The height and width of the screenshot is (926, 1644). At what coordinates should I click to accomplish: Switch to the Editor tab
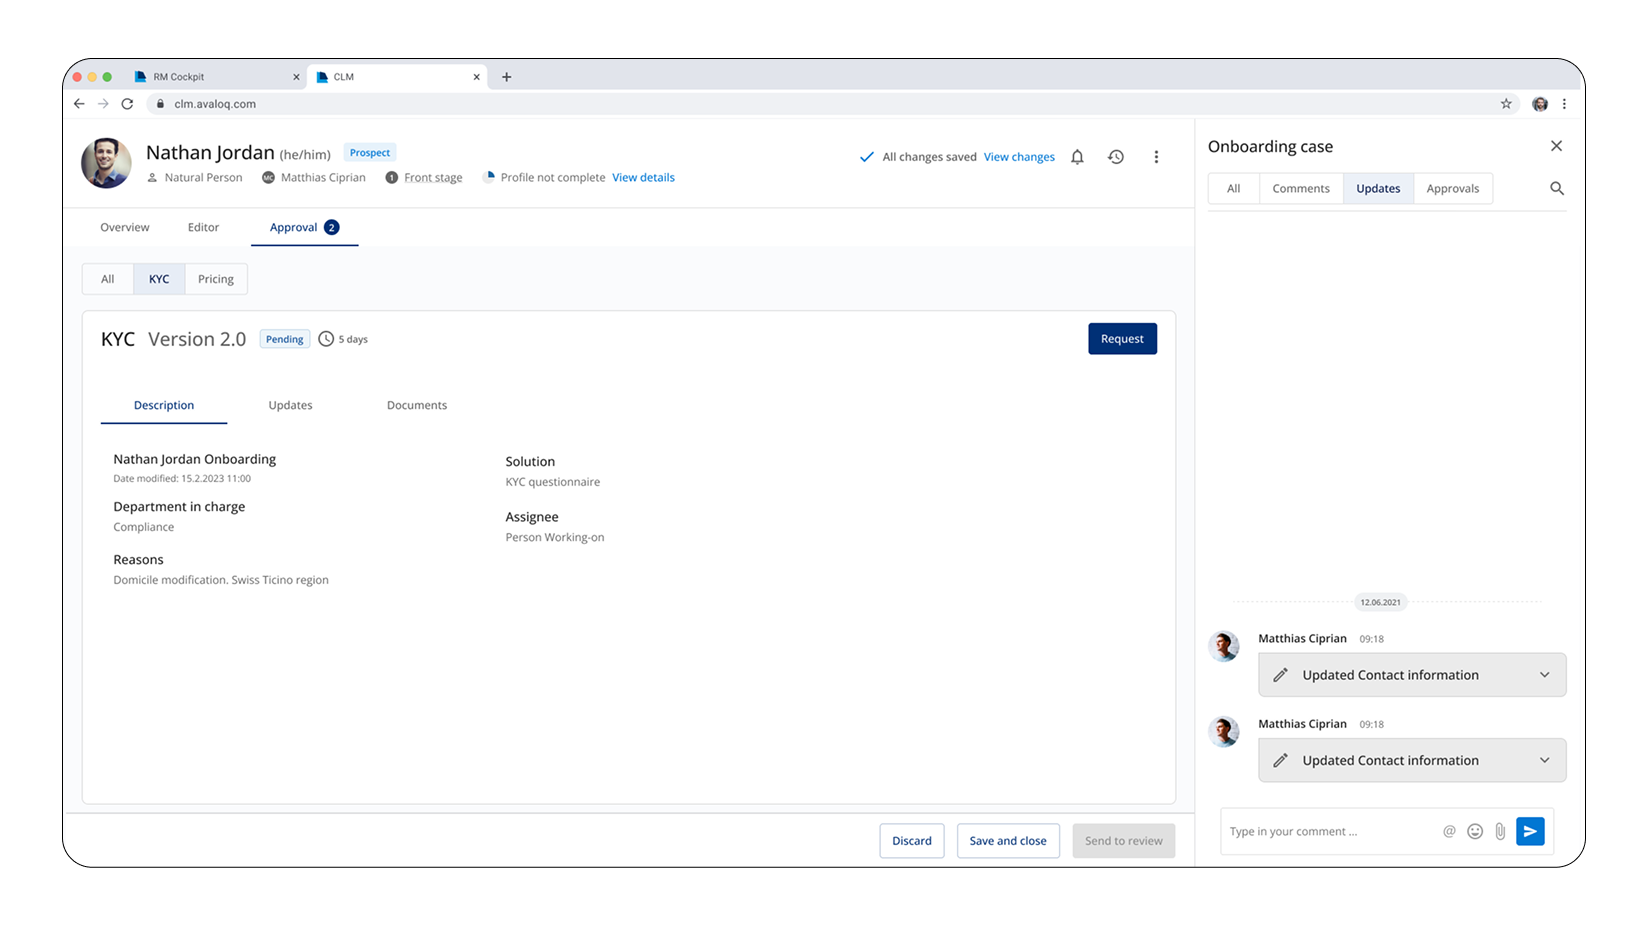pos(203,227)
